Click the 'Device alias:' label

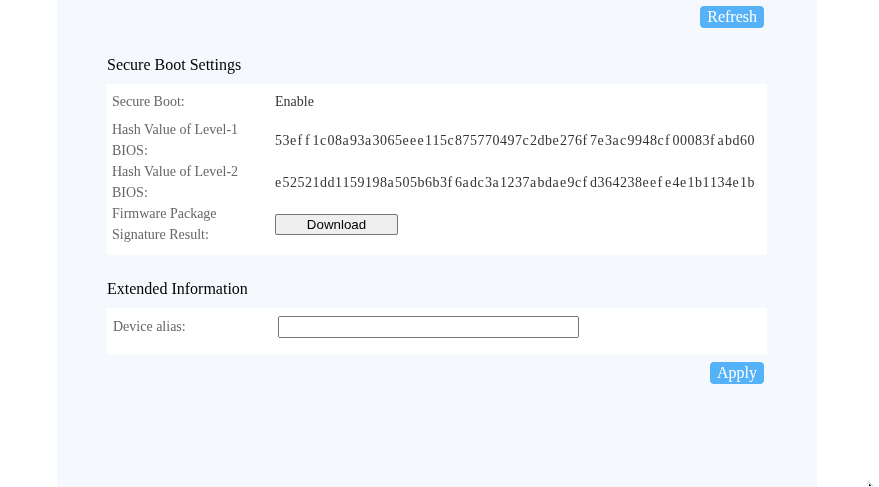coord(149,327)
